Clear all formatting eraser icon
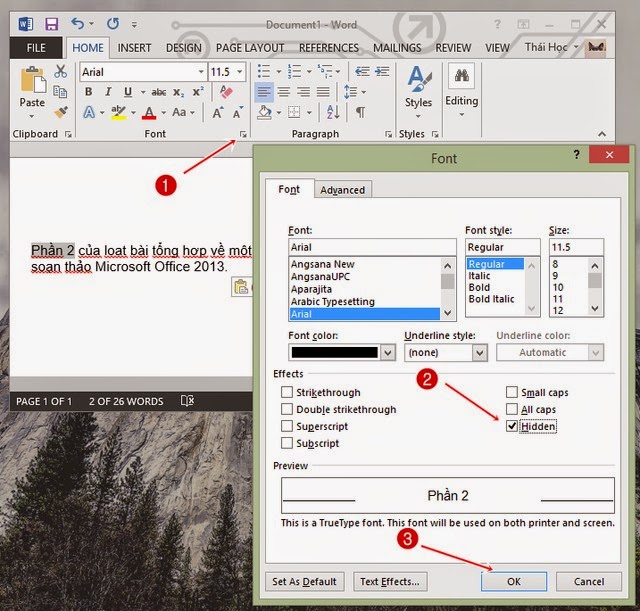Screen dimensions: 640x611 [x=226, y=91]
